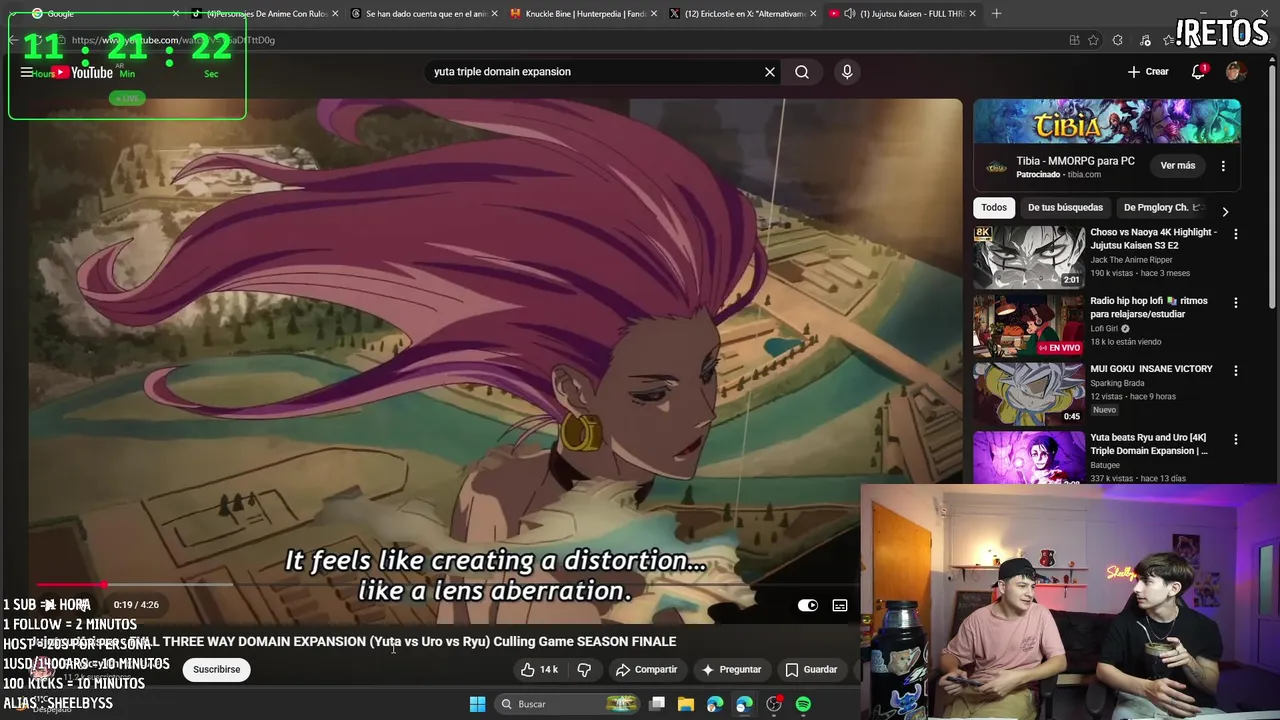The height and width of the screenshot is (720, 1280).
Task: Open Task View from the taskbar
Action: click(x=657, y=704)
